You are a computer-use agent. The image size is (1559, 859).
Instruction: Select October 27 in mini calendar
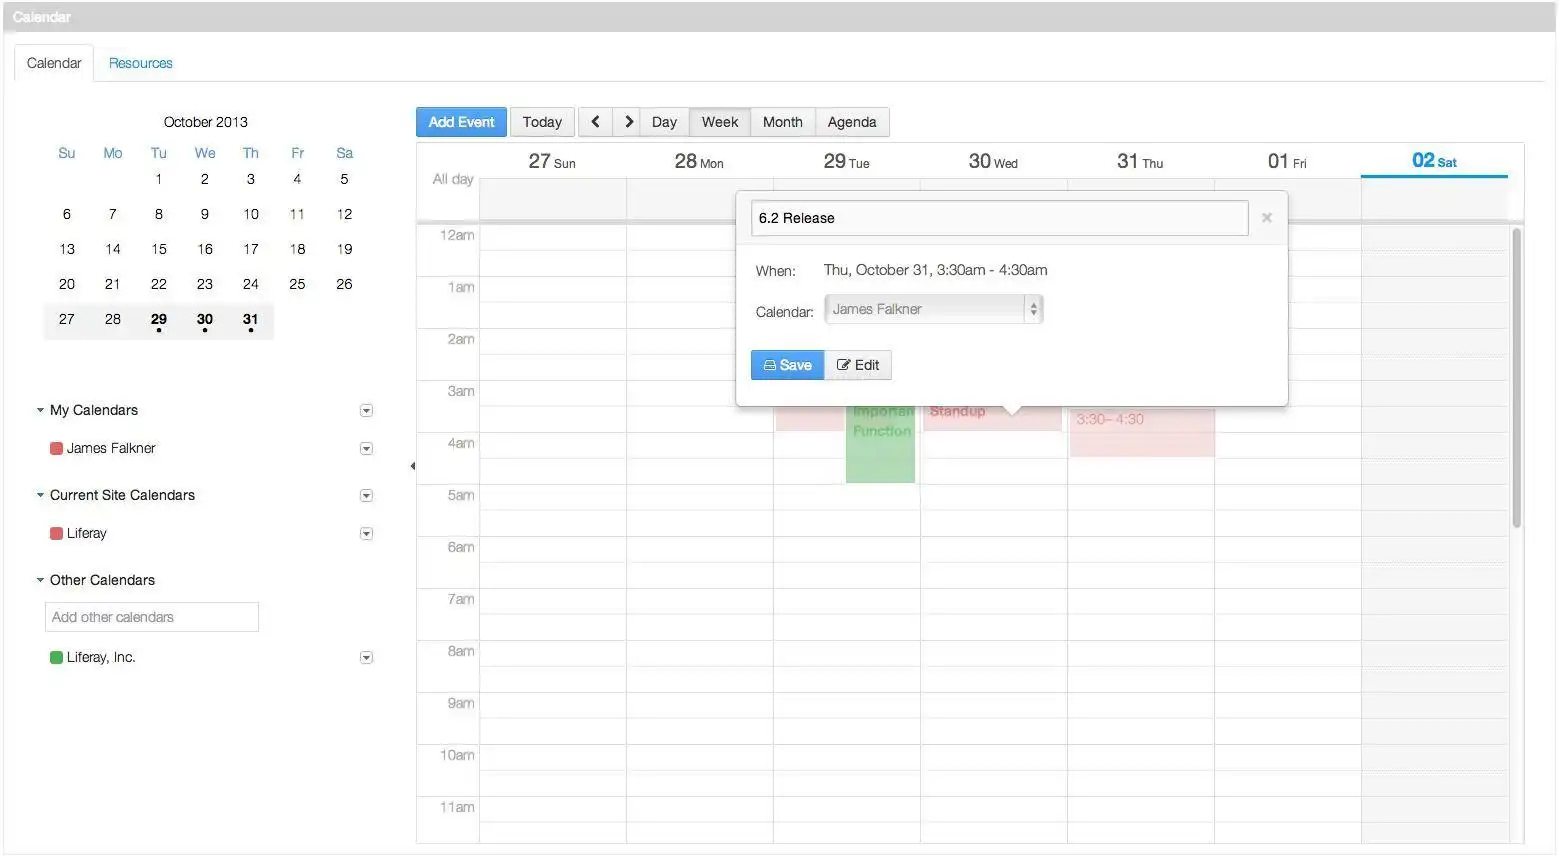pyautogui.click(x=67, y=319)
